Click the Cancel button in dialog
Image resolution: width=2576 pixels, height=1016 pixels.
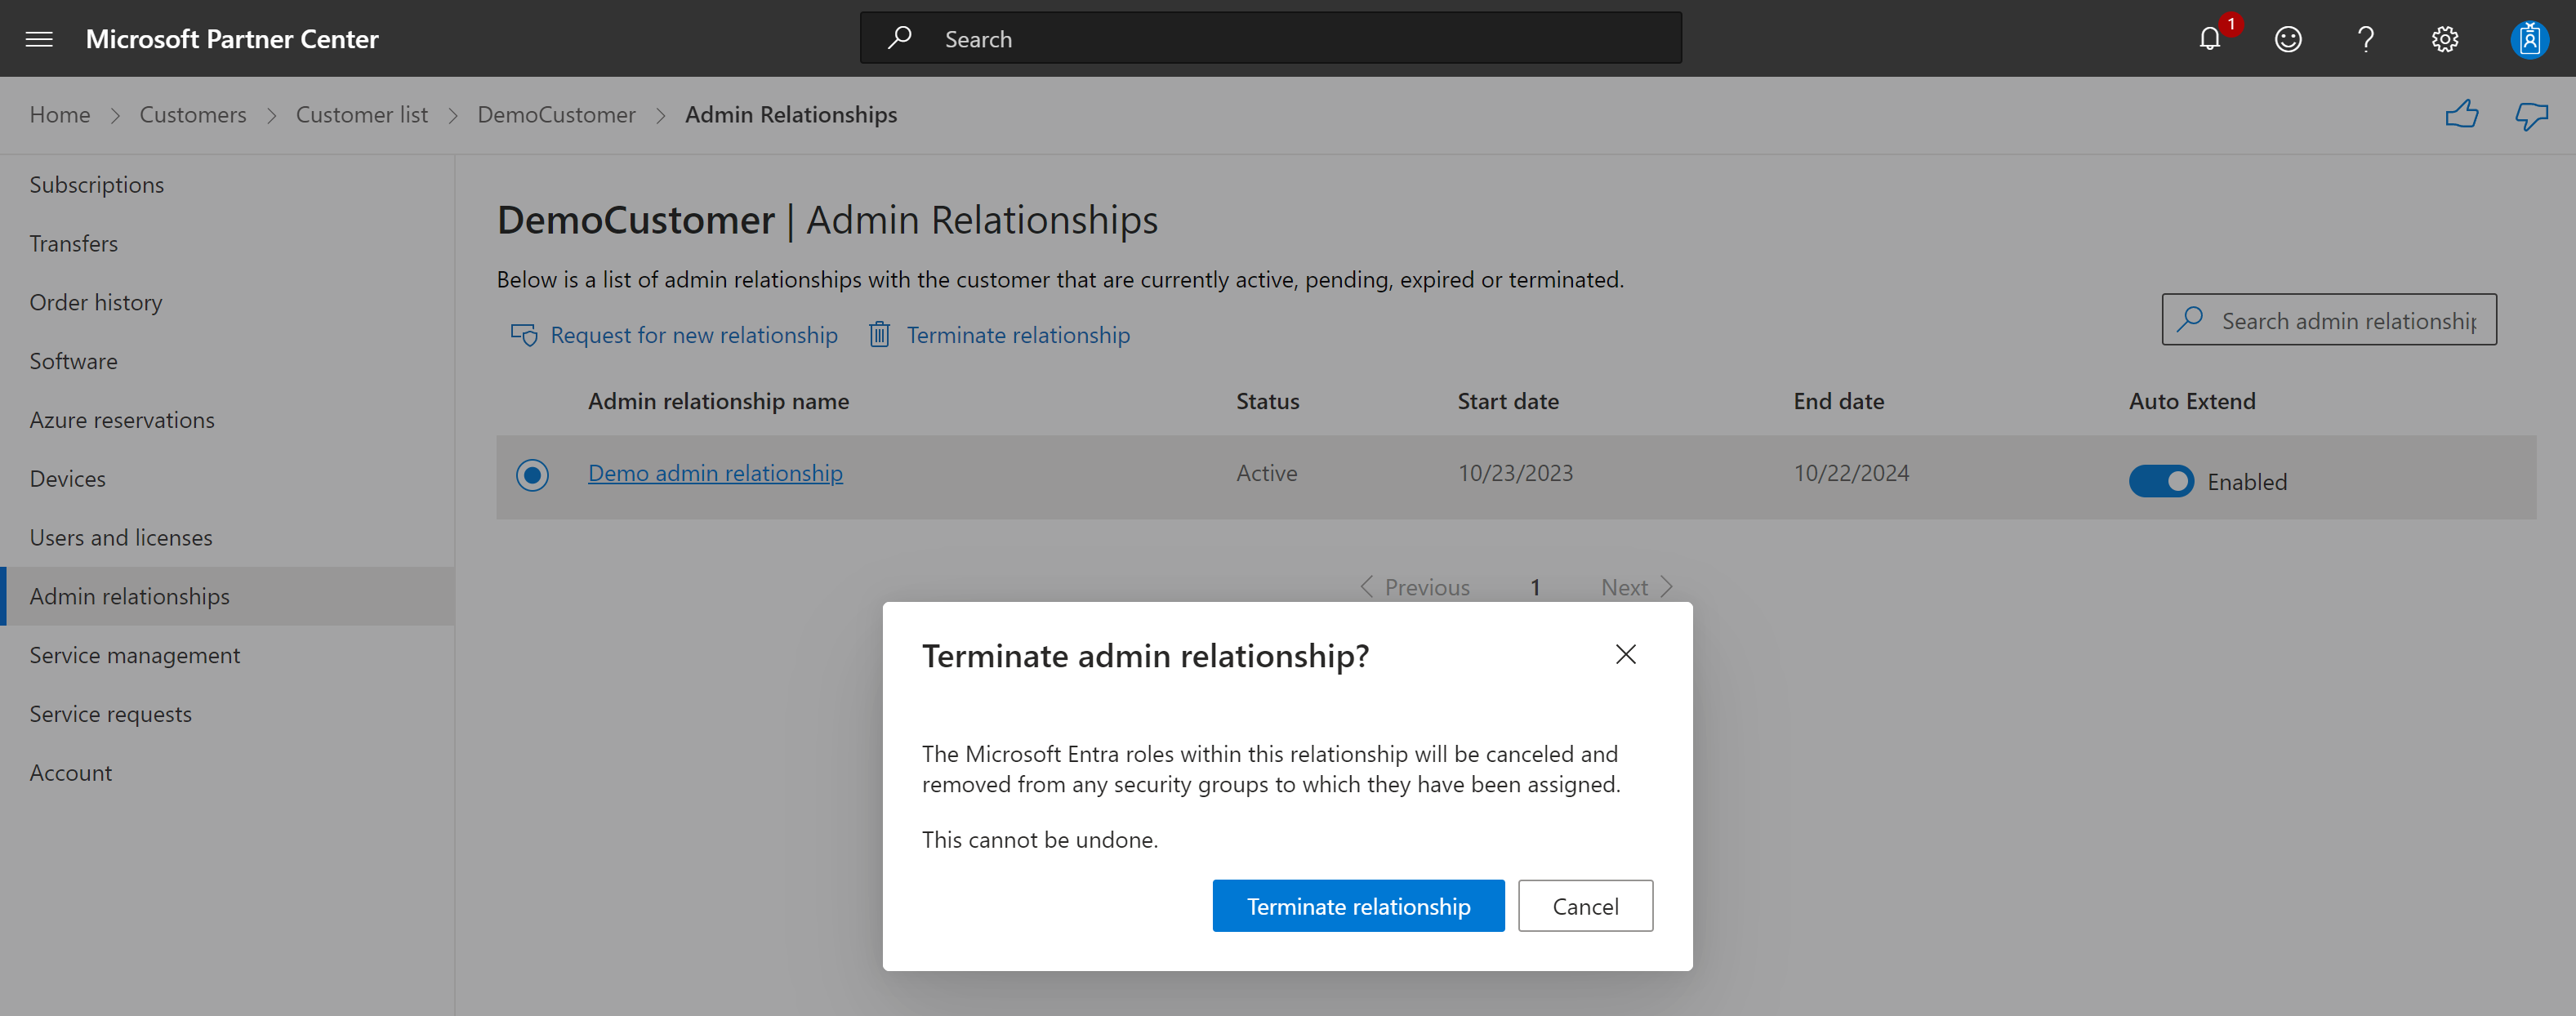click(1582, 904)
